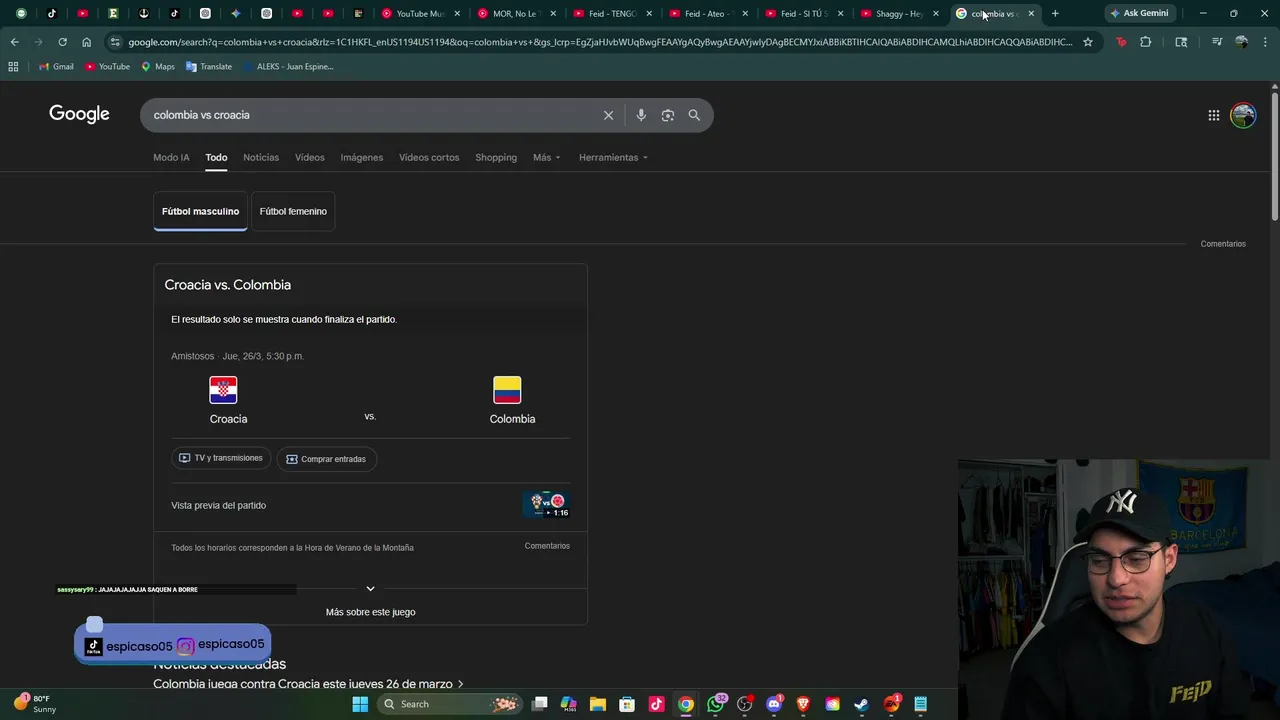
Task: Select the Fútbol masculino tab
Action: 200,211
